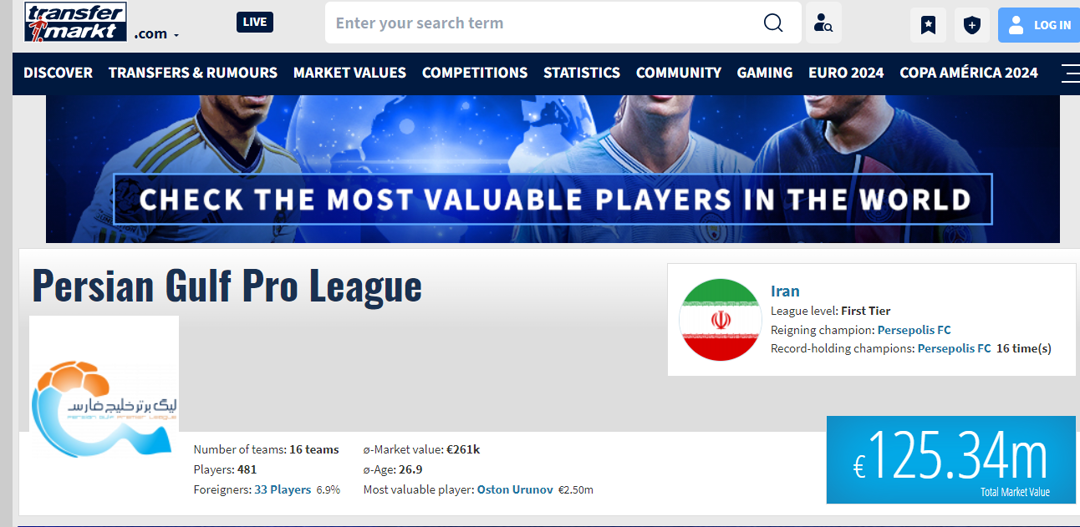Follow the 33 Players foreigners link
1080x527 pixels.
point(282,490)
